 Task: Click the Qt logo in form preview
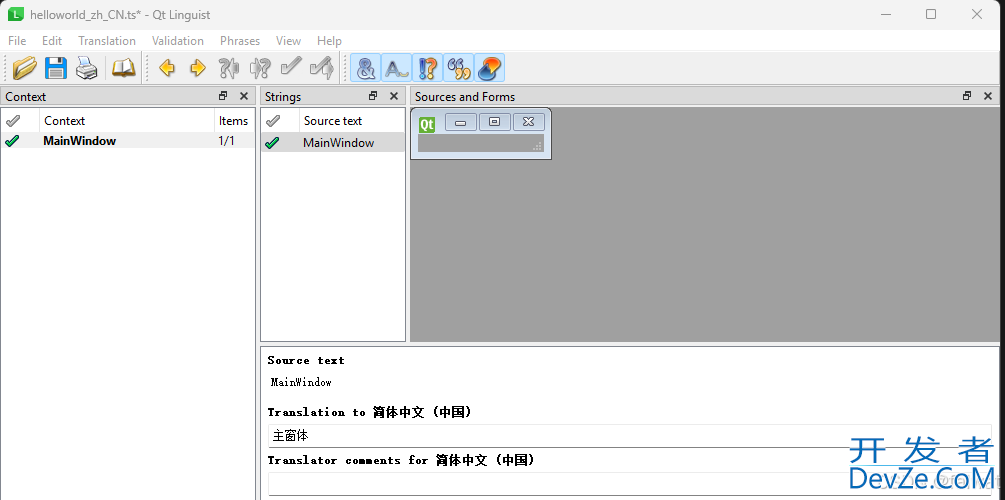[427, 124]
